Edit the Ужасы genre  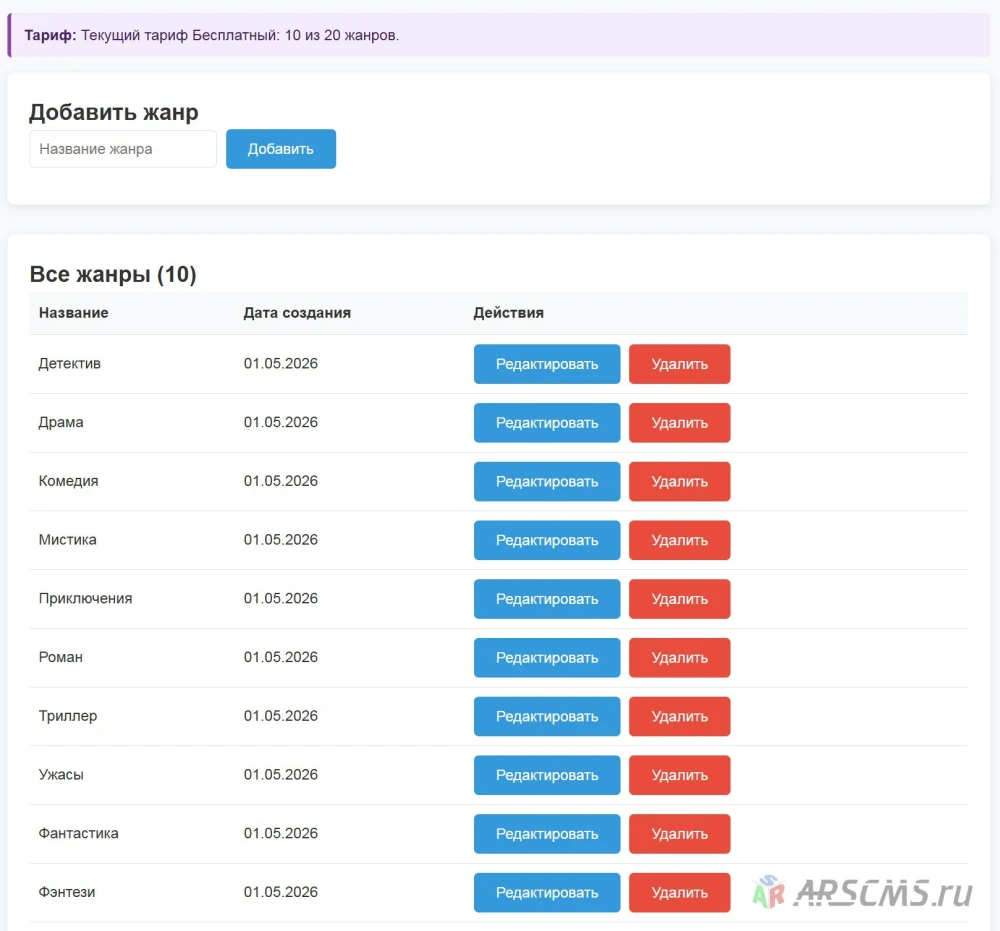click(547, 775)
